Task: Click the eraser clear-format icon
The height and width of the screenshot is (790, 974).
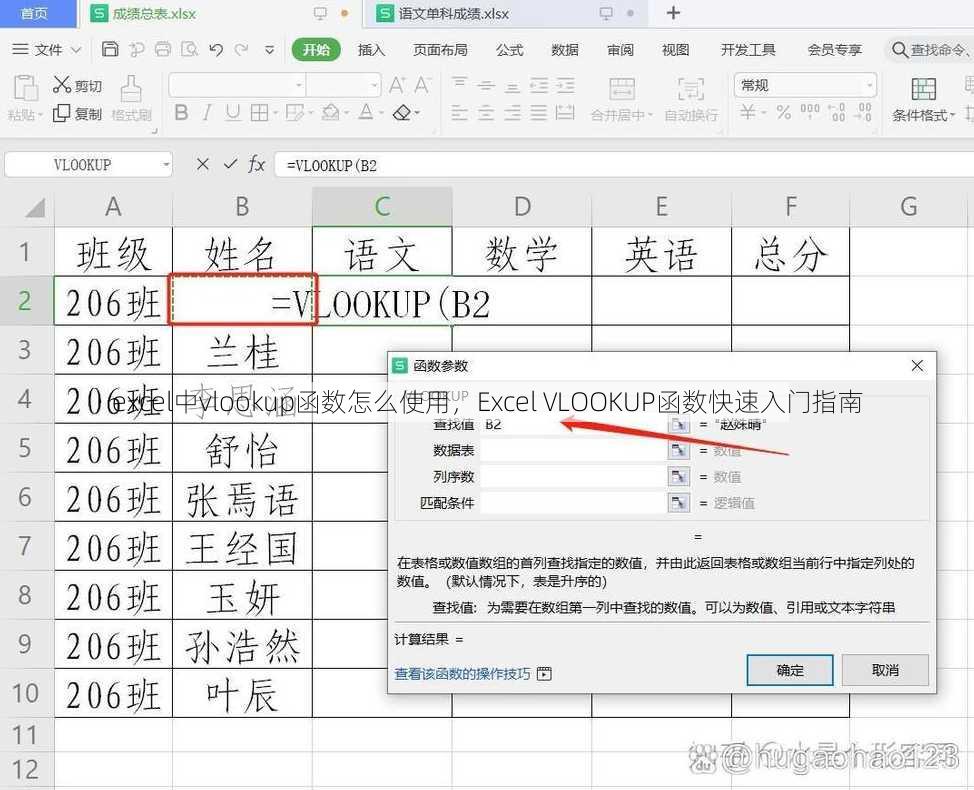Action: tap(403, 112)
